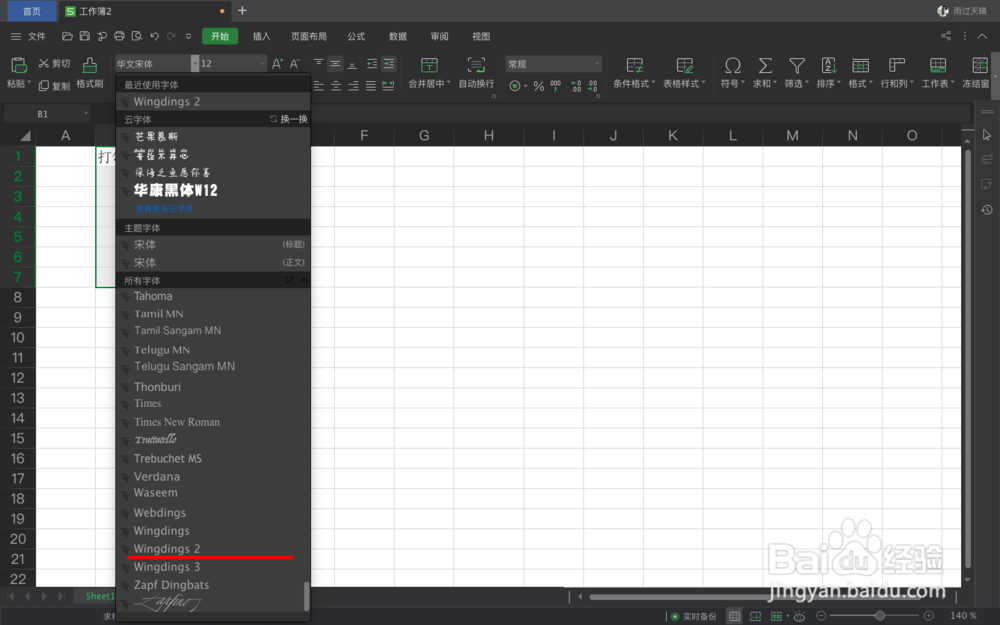Expand ribbon overflow arrow at right edge
This screenshot has height=625, width=1000.
click(996, 77)
